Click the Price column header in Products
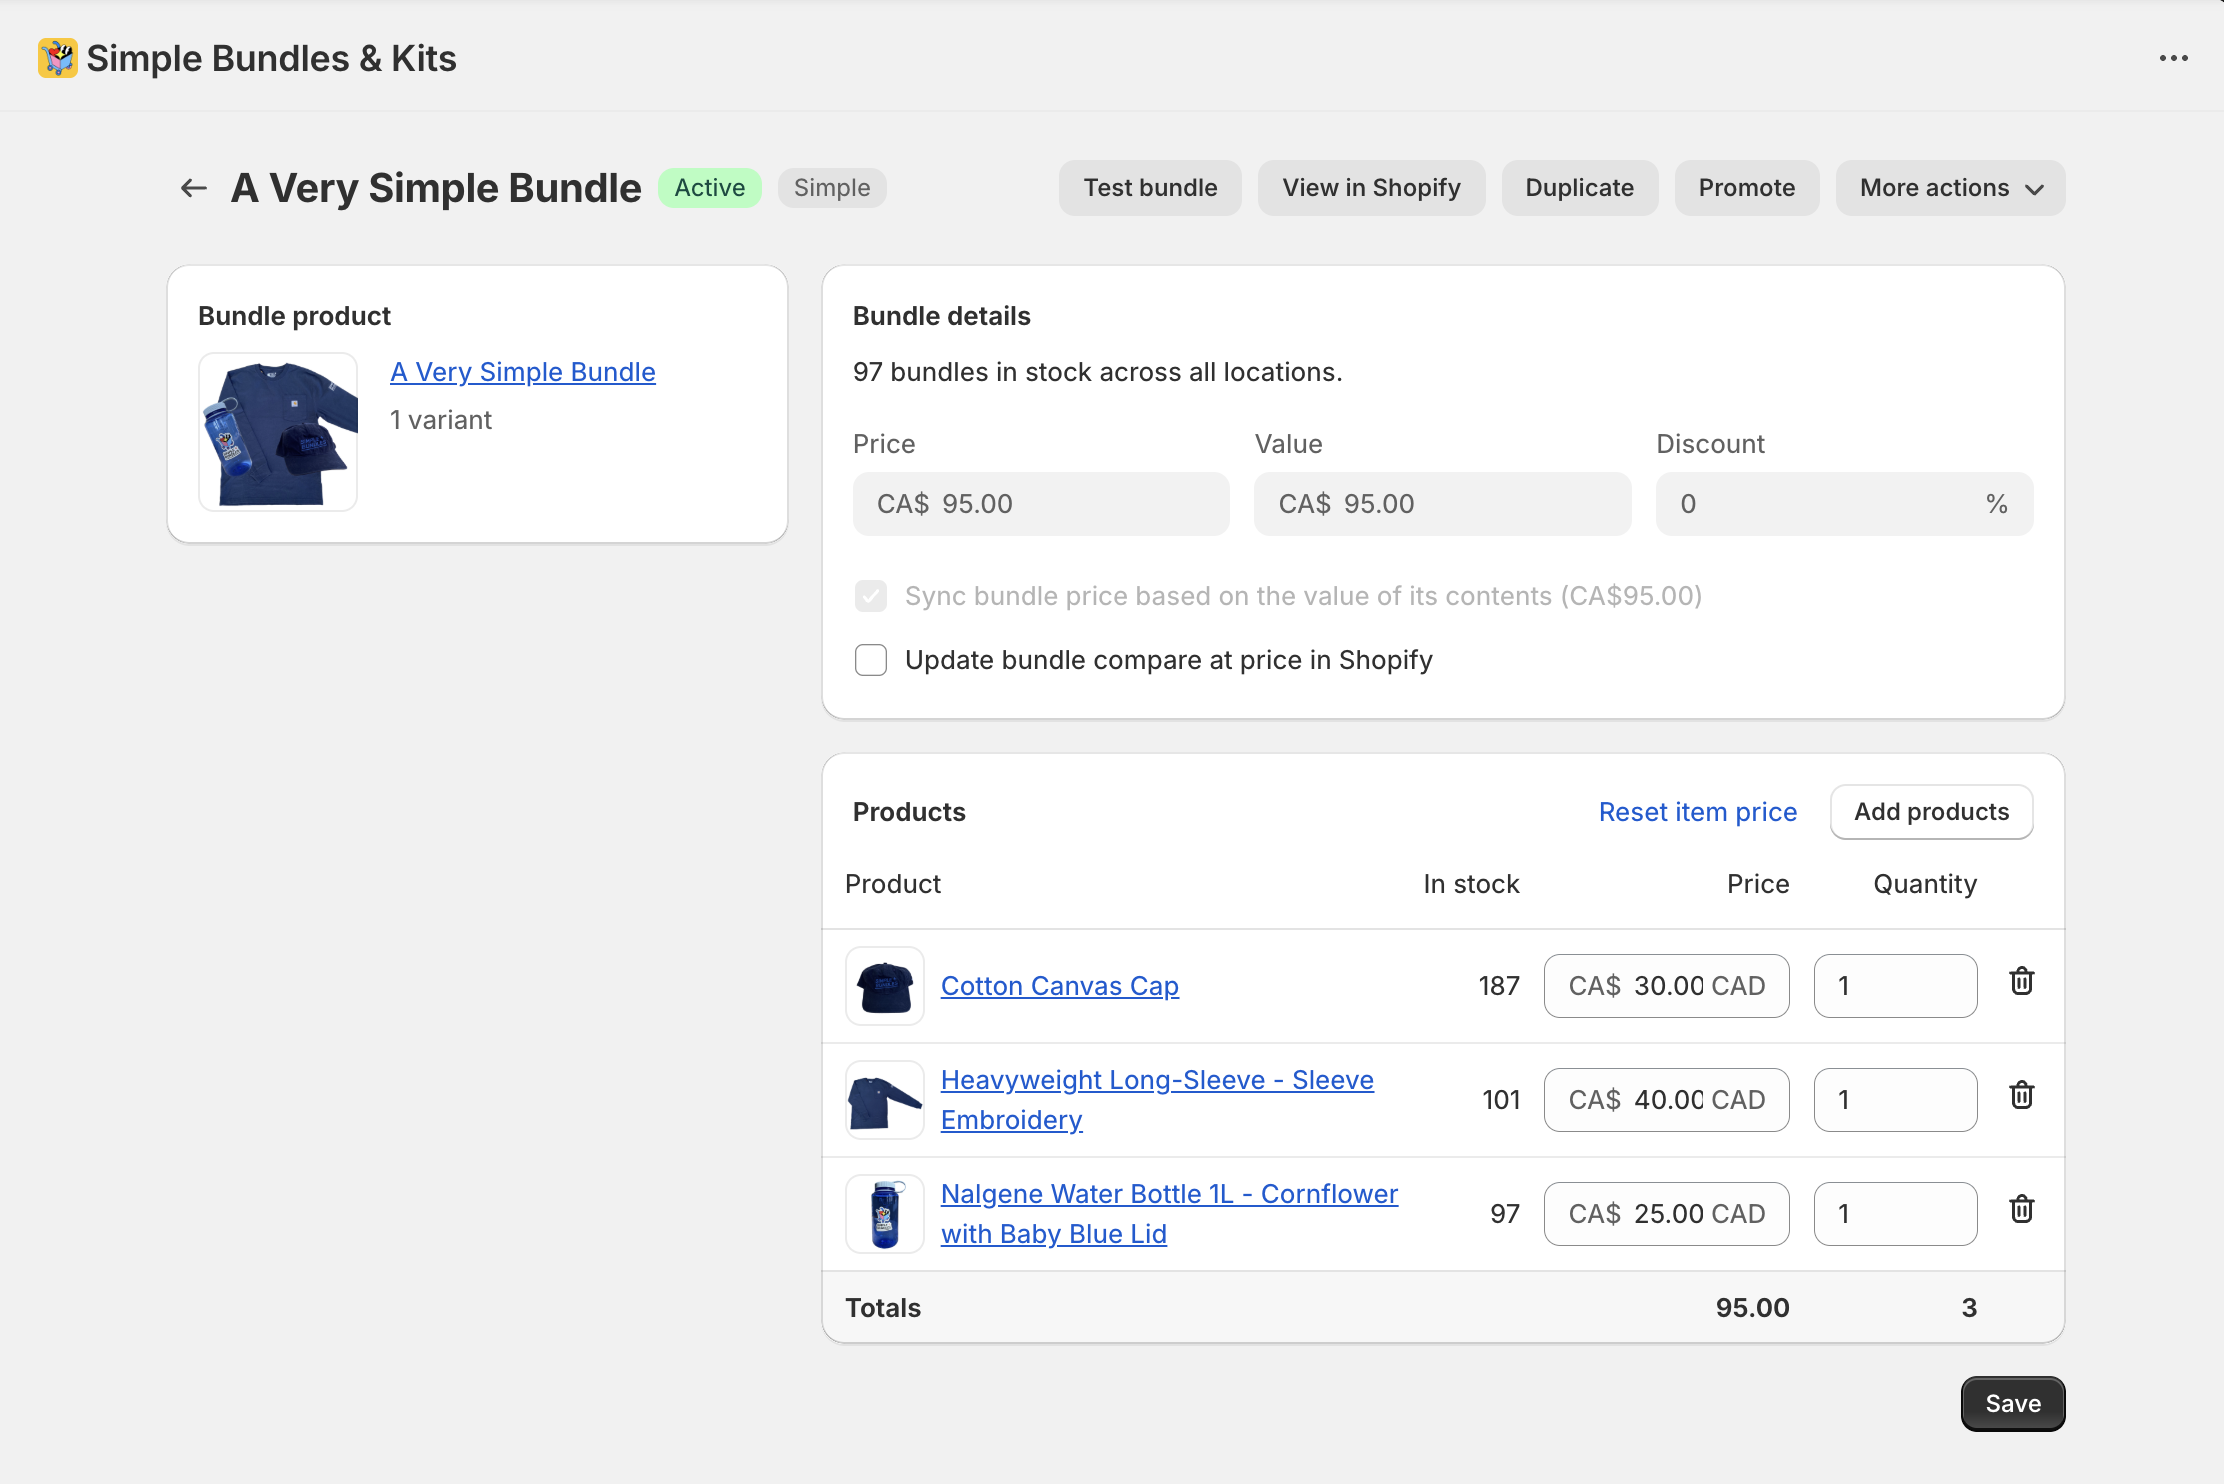 coord(1758,884)
